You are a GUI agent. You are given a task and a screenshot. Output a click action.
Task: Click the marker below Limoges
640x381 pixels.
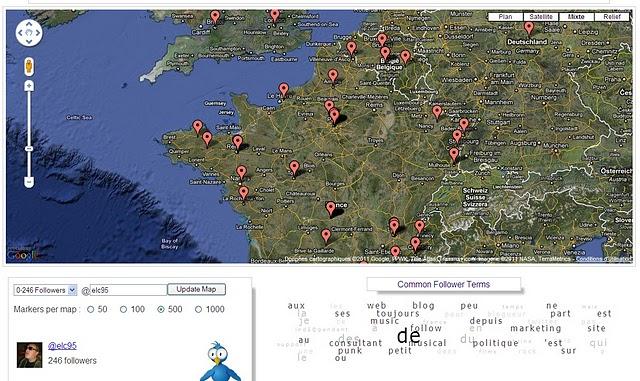326,236
